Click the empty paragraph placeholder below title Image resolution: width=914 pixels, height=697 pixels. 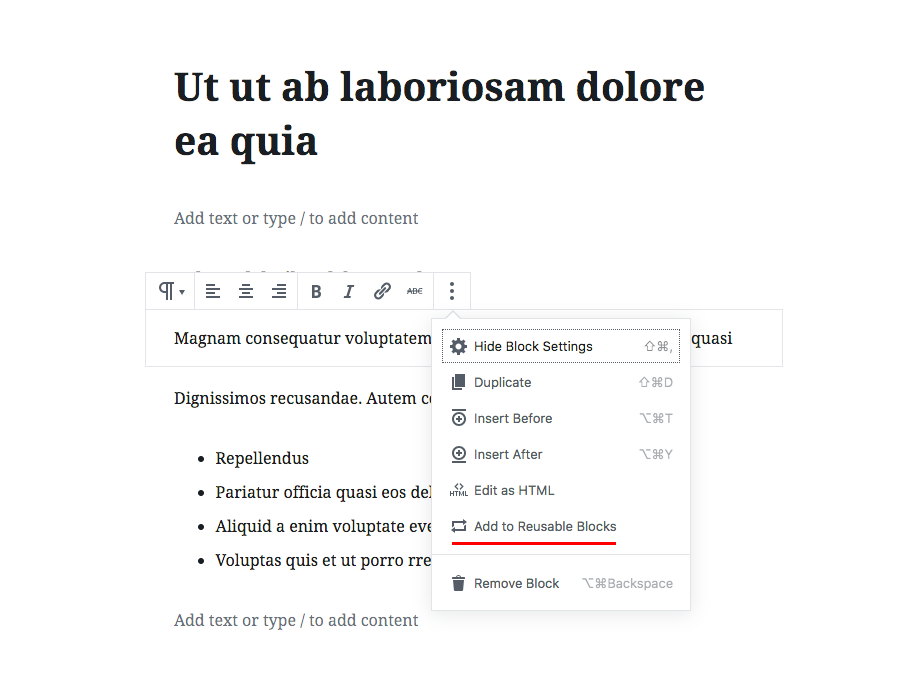[296, 218]
